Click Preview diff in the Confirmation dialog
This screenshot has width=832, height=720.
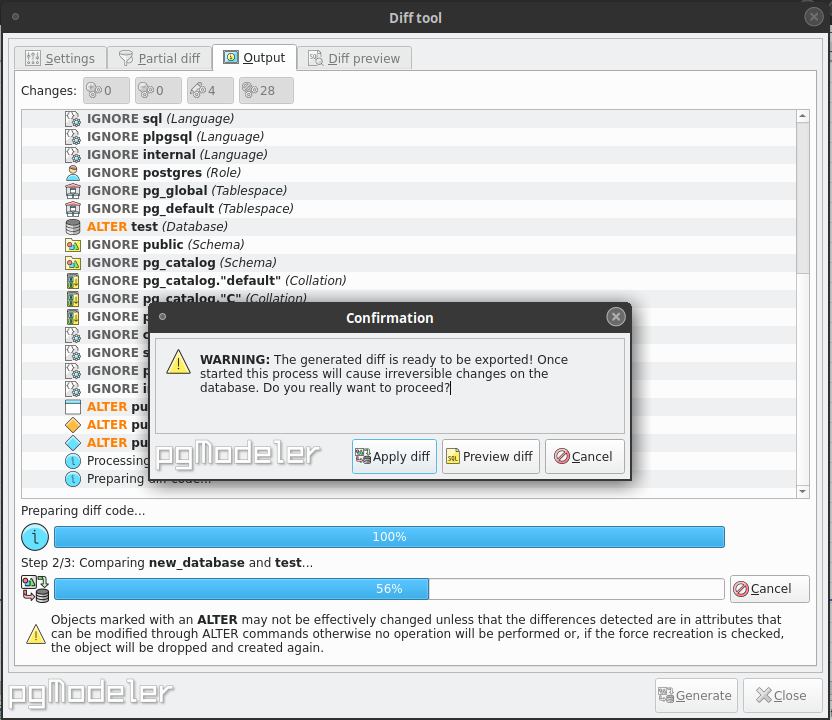(490, 456)
